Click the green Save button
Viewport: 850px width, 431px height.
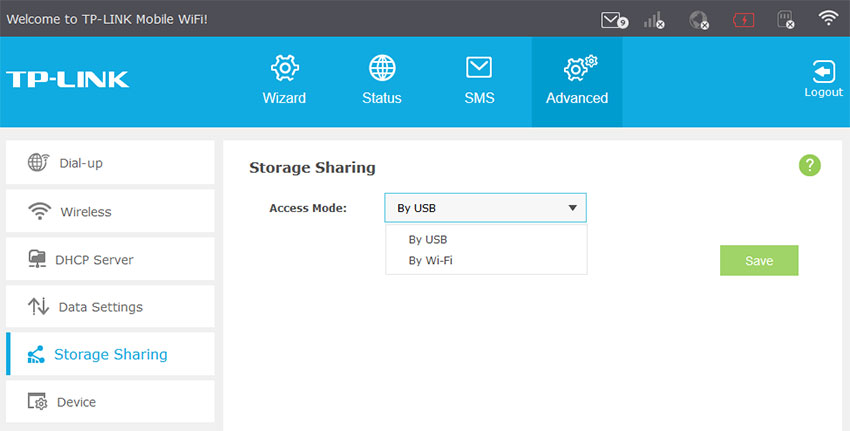coord(759,260)
